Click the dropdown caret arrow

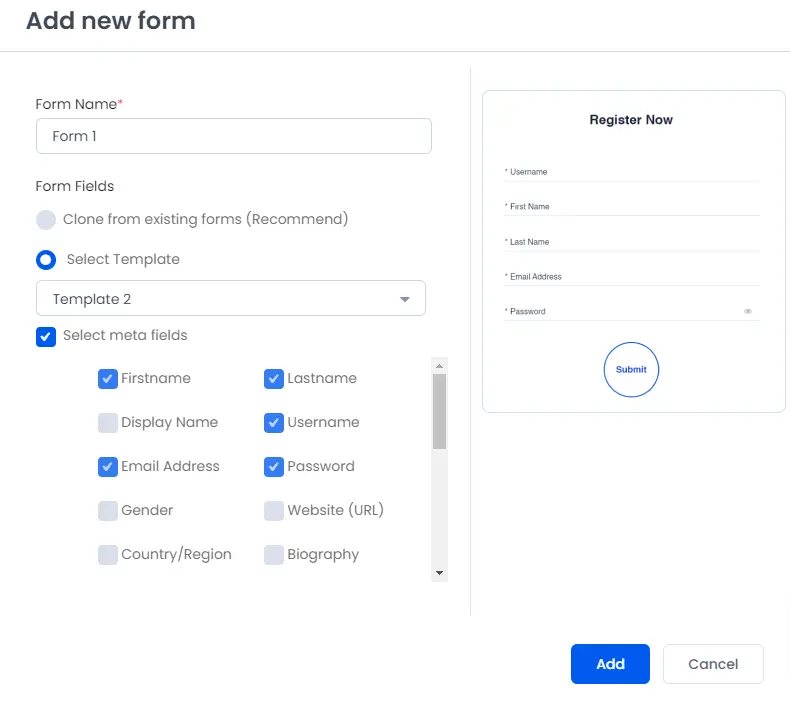405,299
